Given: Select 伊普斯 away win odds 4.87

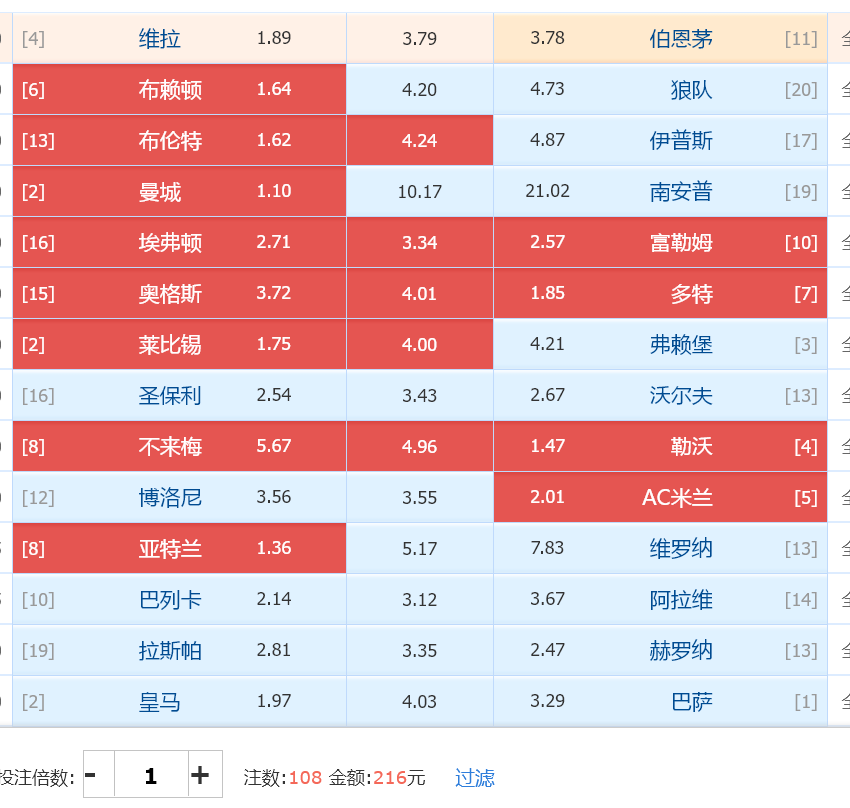Looking at the screenshot, I should tap(660, 140).
